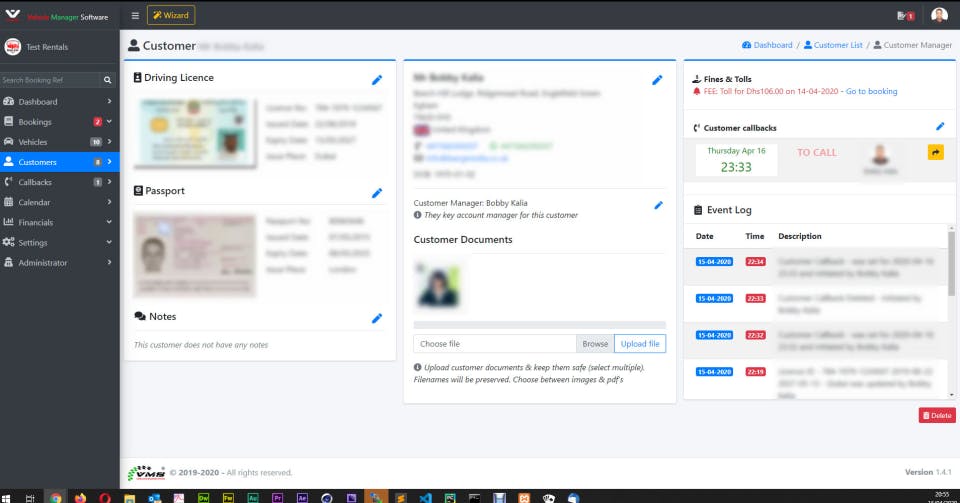Edit Passport with the pencil icon

(x=377, y=193)
